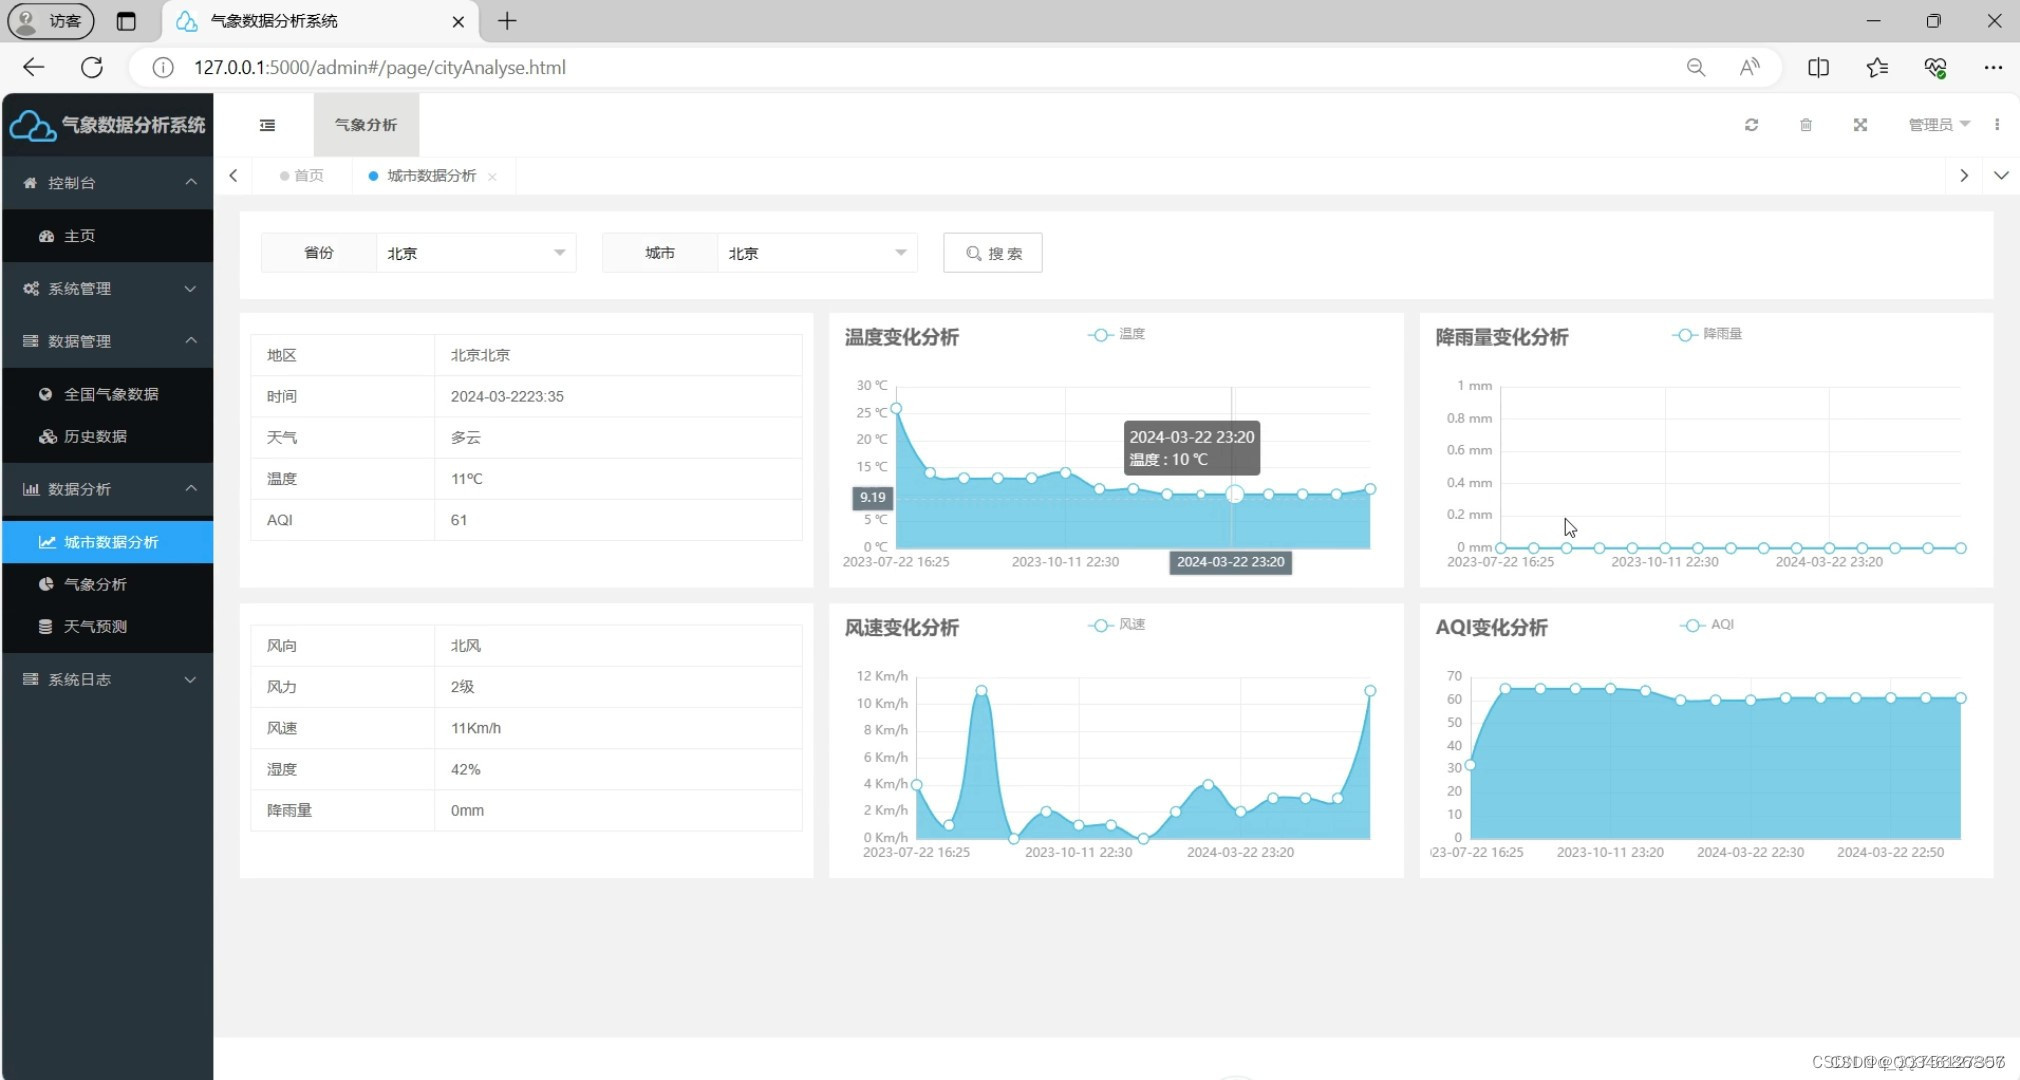
Task: Switch to the 首页 tab
Action: coord(303,176)
